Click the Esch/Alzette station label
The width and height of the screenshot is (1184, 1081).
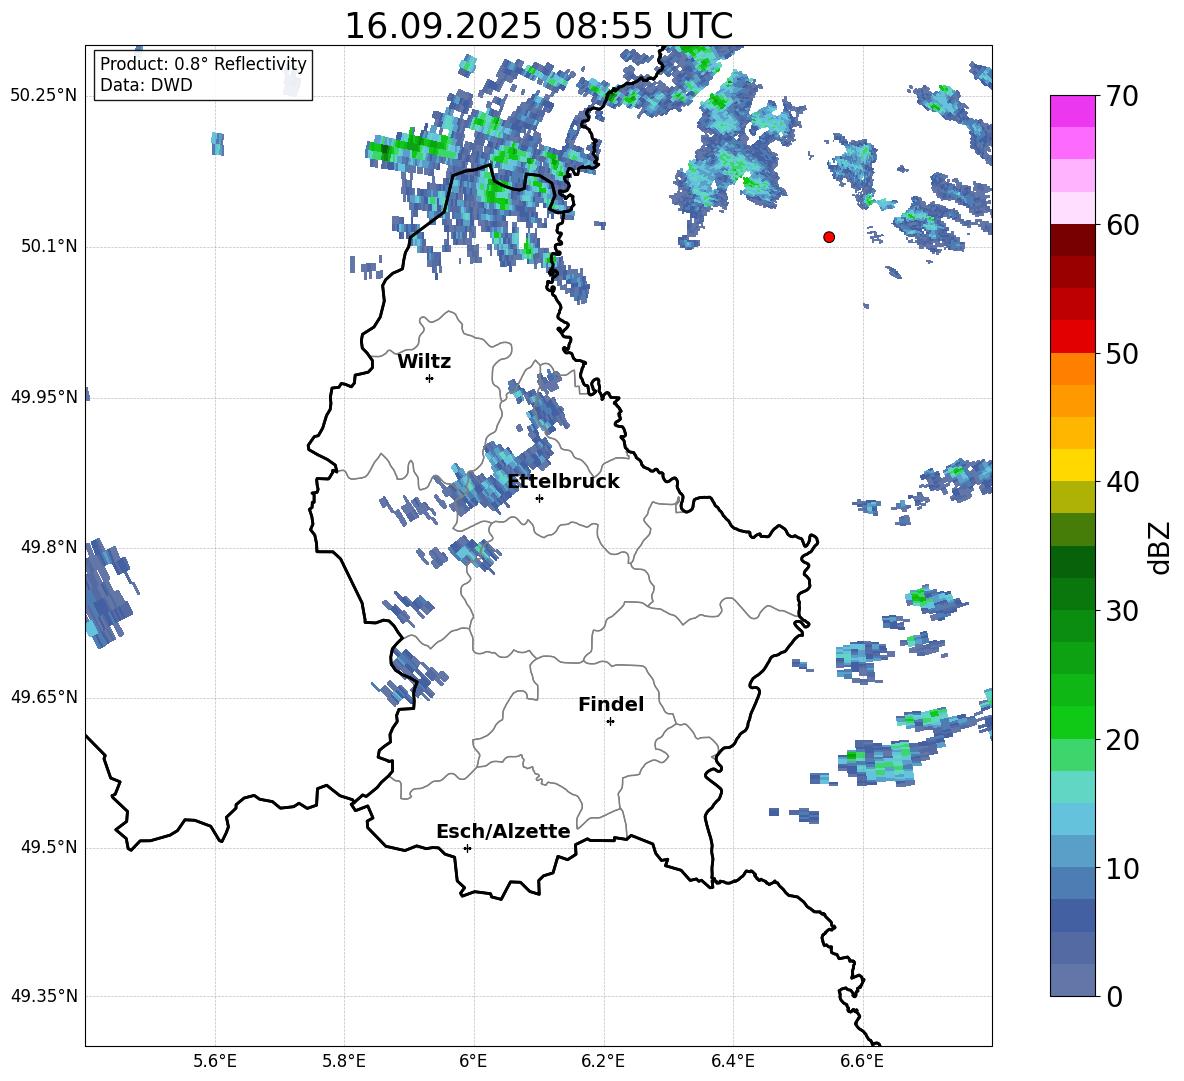click(503, 832)
